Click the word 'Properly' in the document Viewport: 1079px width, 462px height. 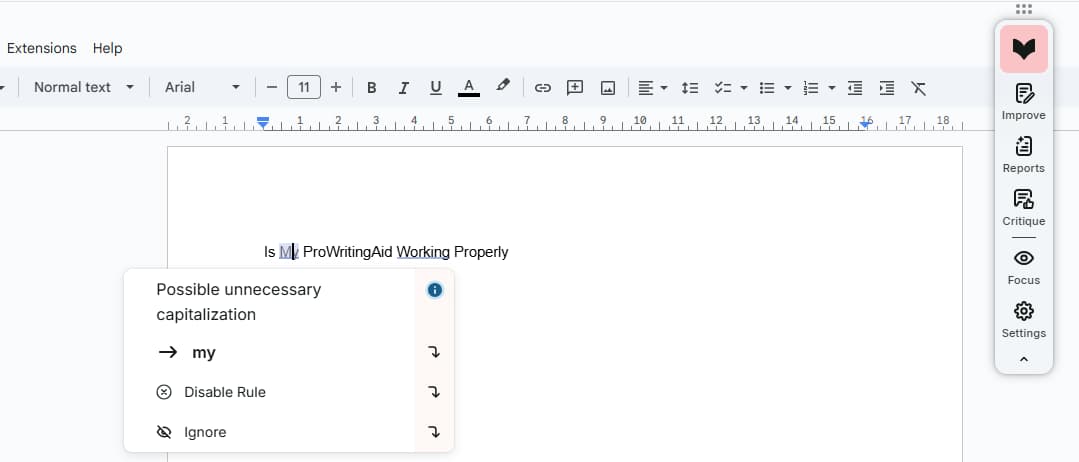tap(481, 252)
